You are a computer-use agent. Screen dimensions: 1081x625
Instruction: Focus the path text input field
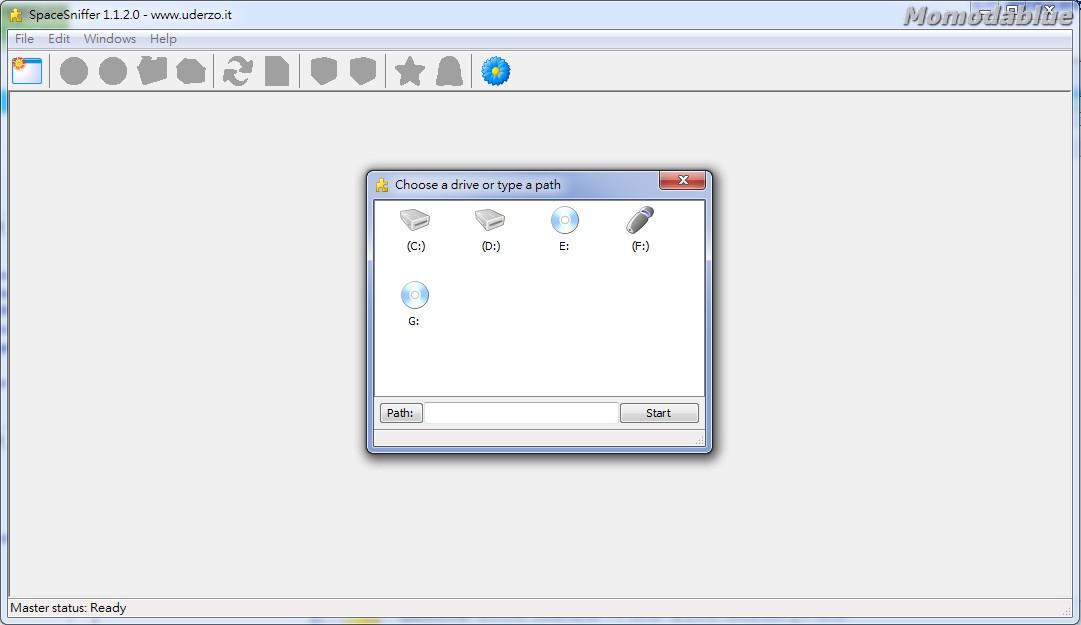[521, 413]
